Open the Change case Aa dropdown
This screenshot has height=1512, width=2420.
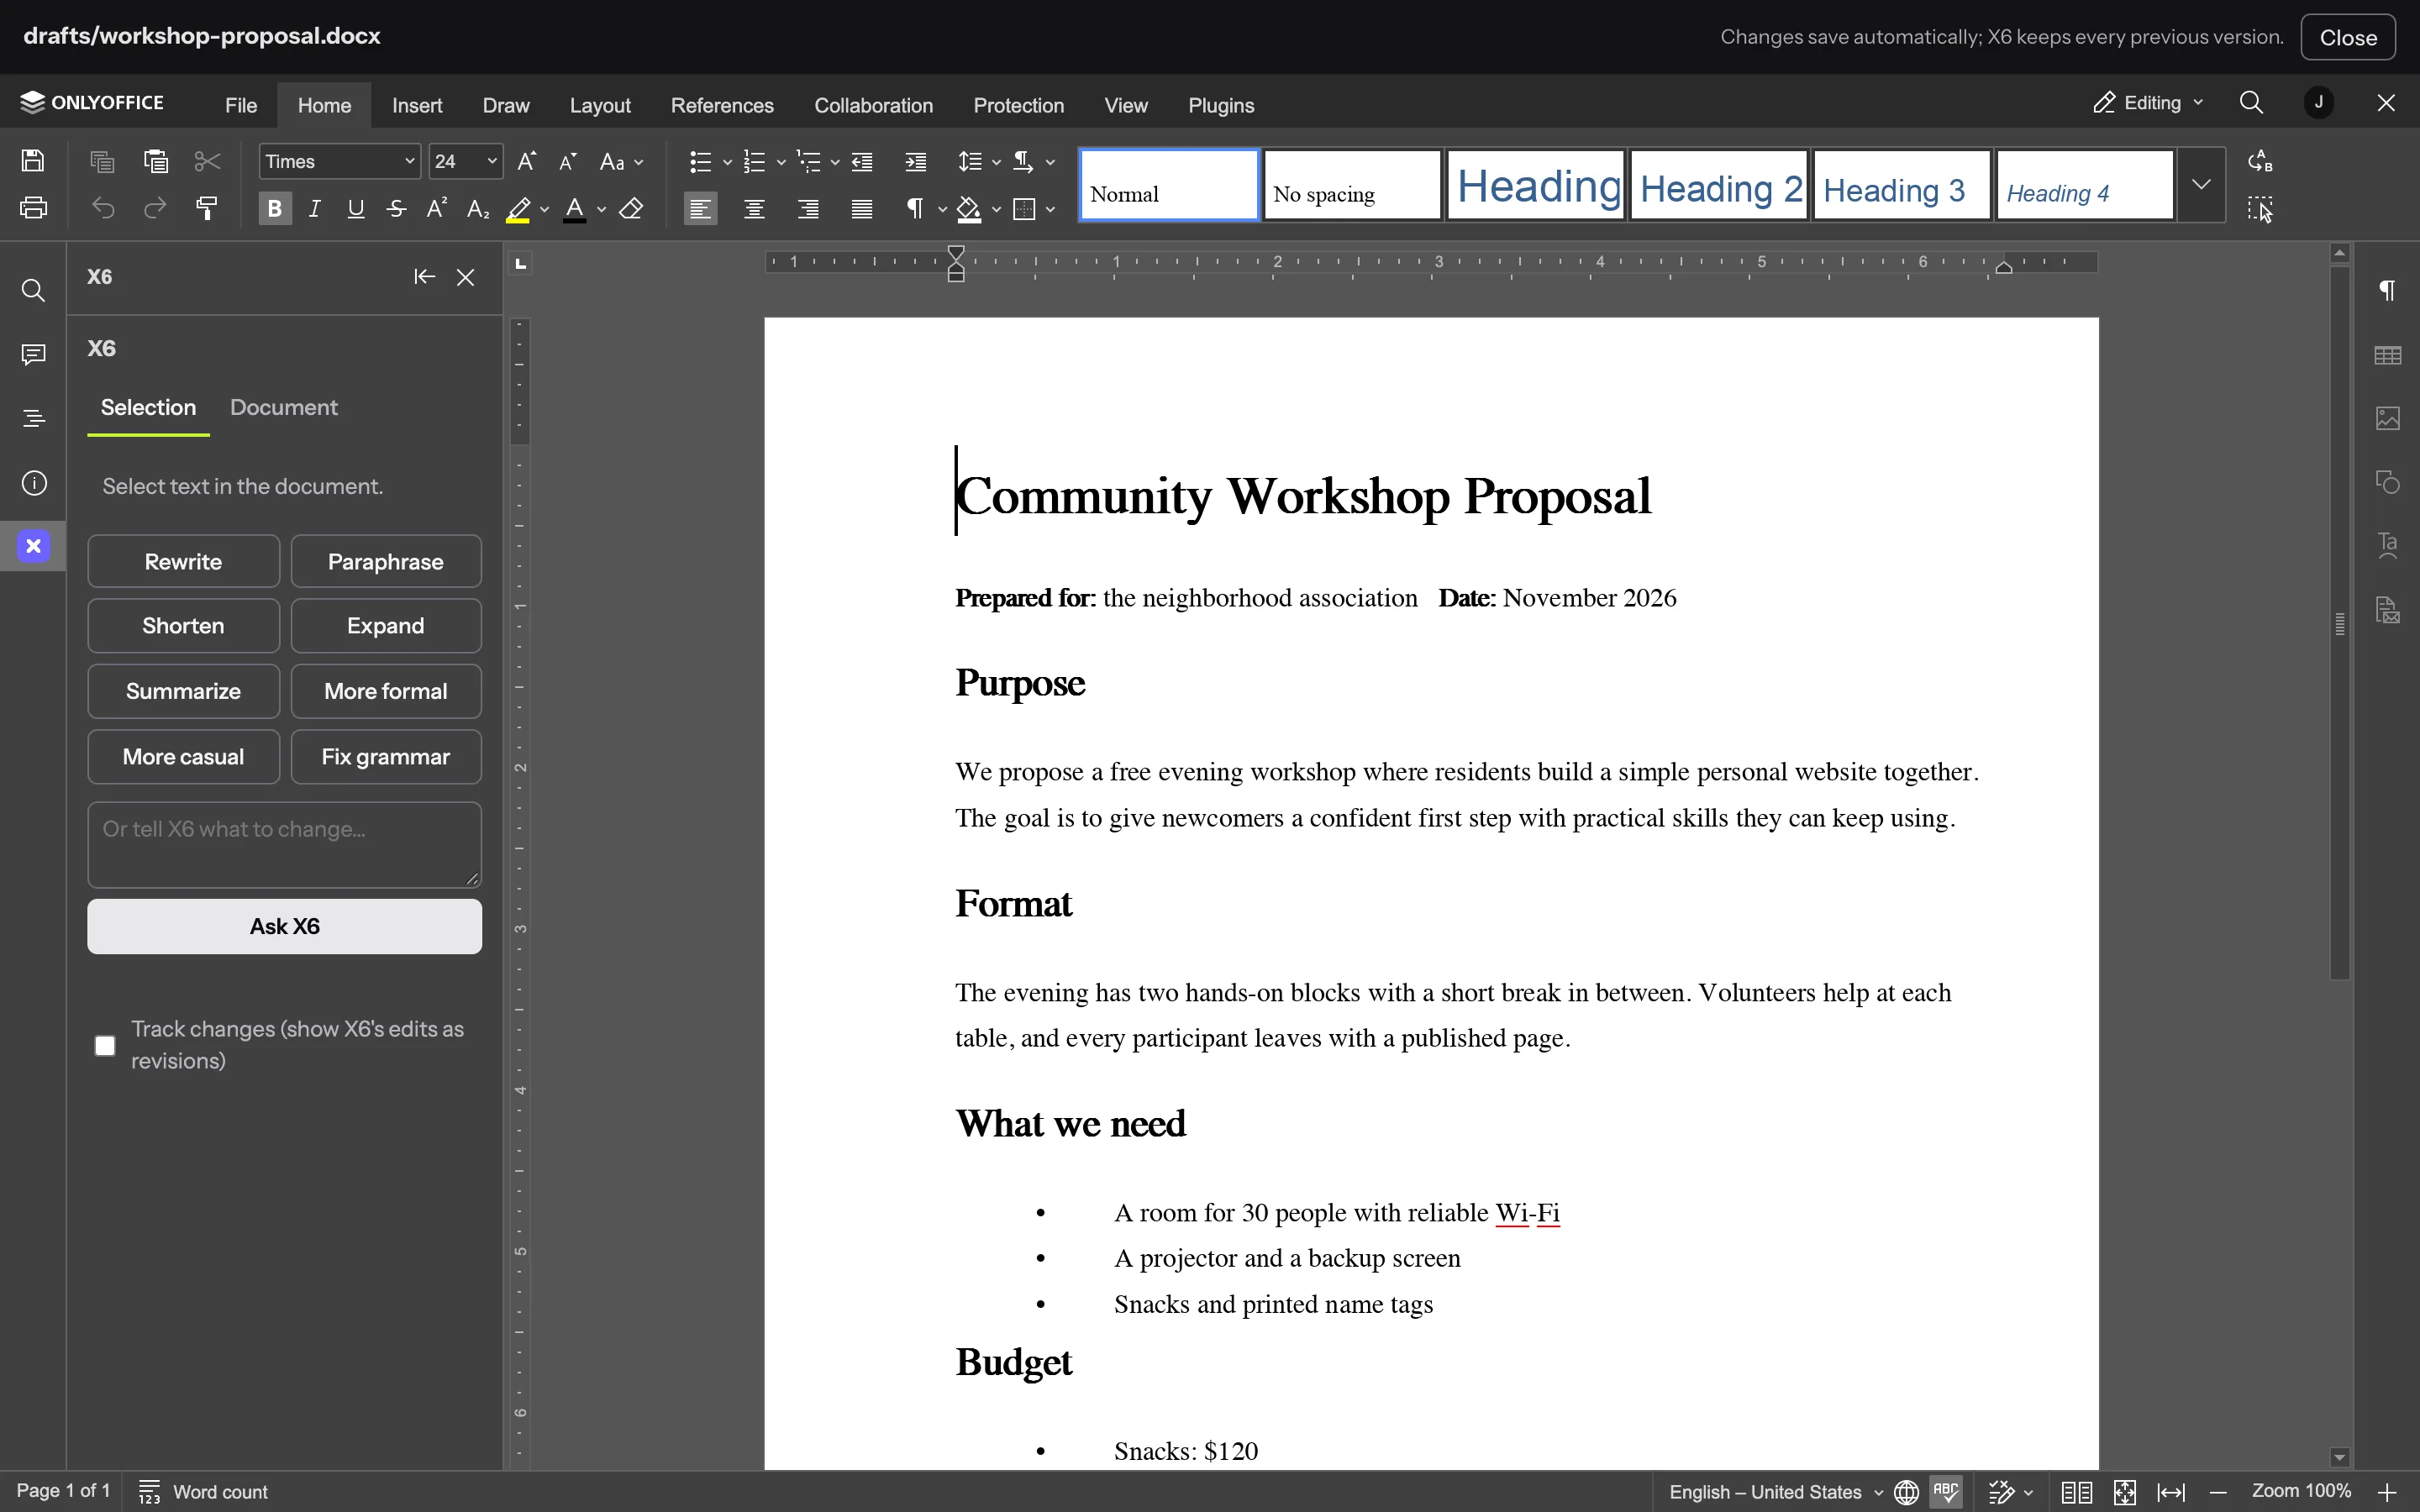pyautogui.click(x=621, y=161)
